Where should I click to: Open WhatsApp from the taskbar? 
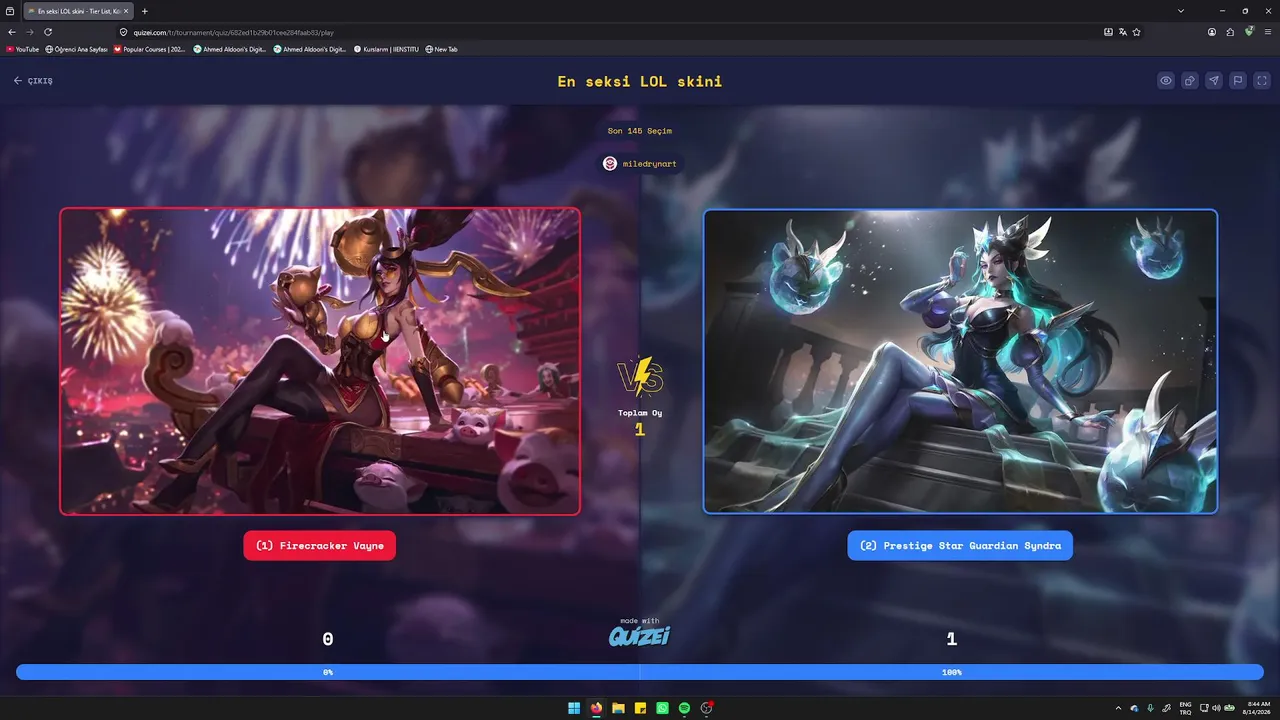662,708
